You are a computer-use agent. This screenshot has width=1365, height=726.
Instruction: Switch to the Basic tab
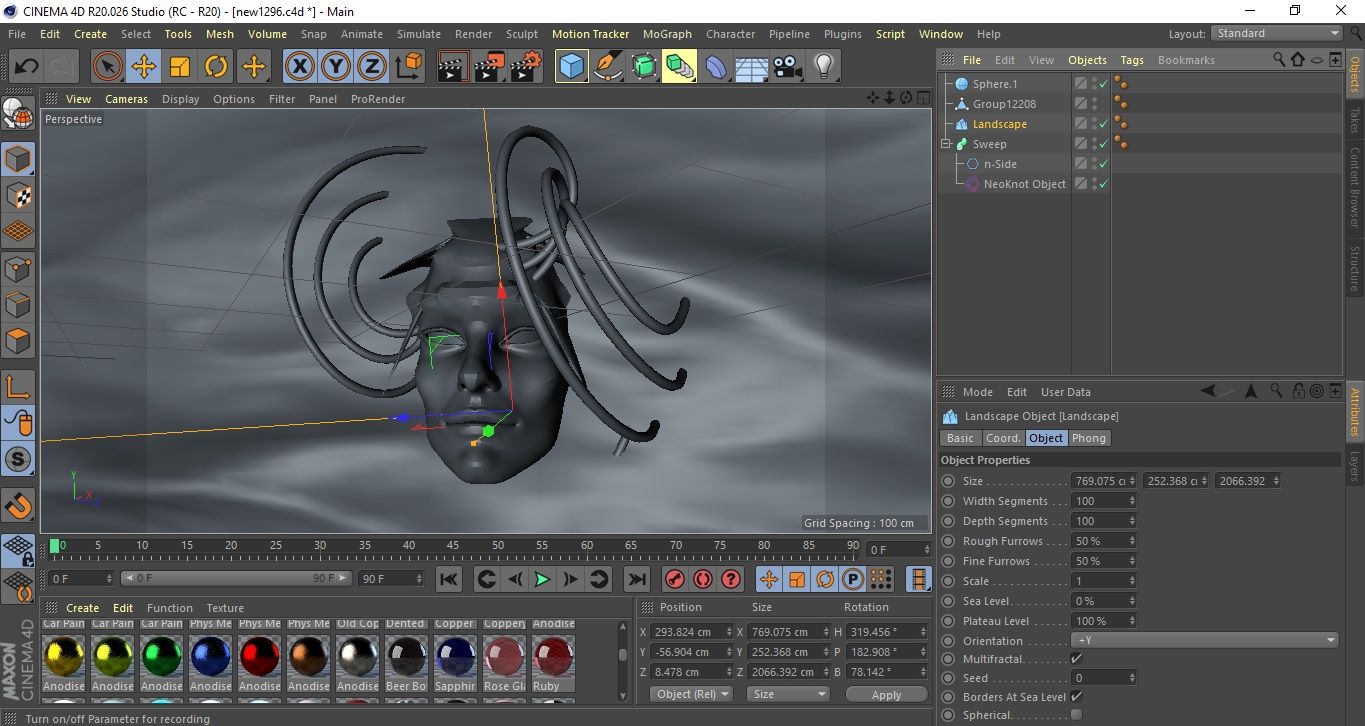coord(960,438)
